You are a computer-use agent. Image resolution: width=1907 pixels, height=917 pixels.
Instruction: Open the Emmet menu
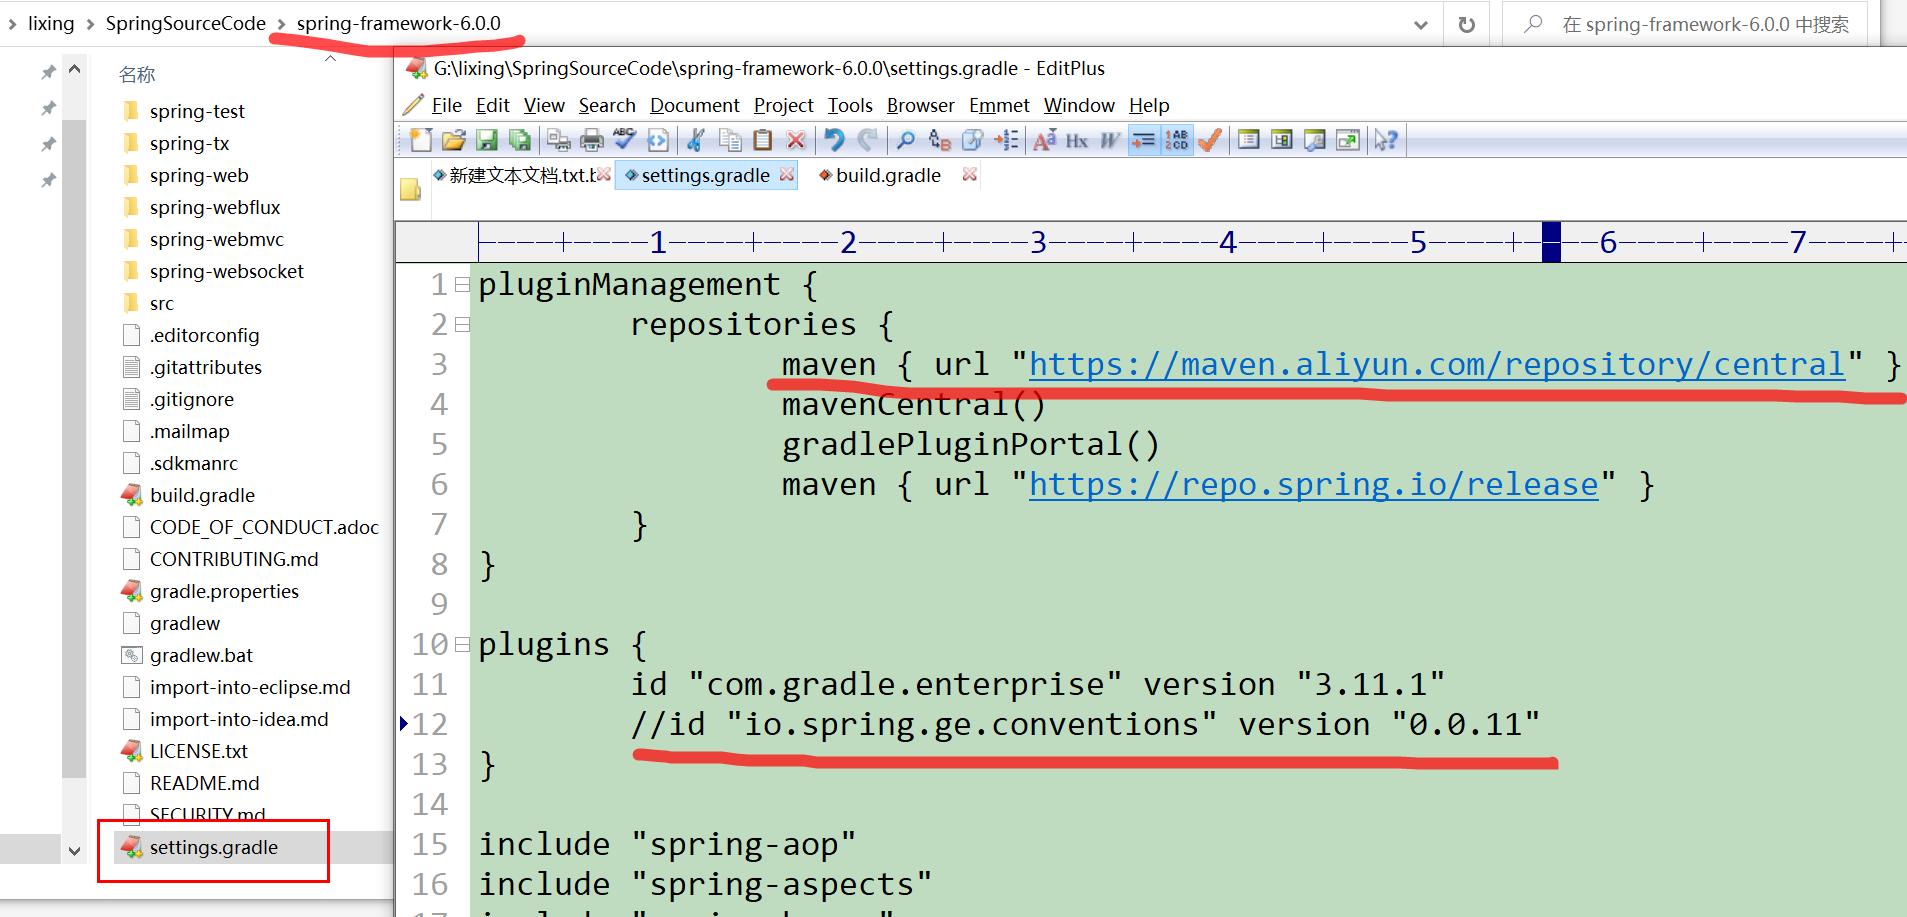(999, 105)
